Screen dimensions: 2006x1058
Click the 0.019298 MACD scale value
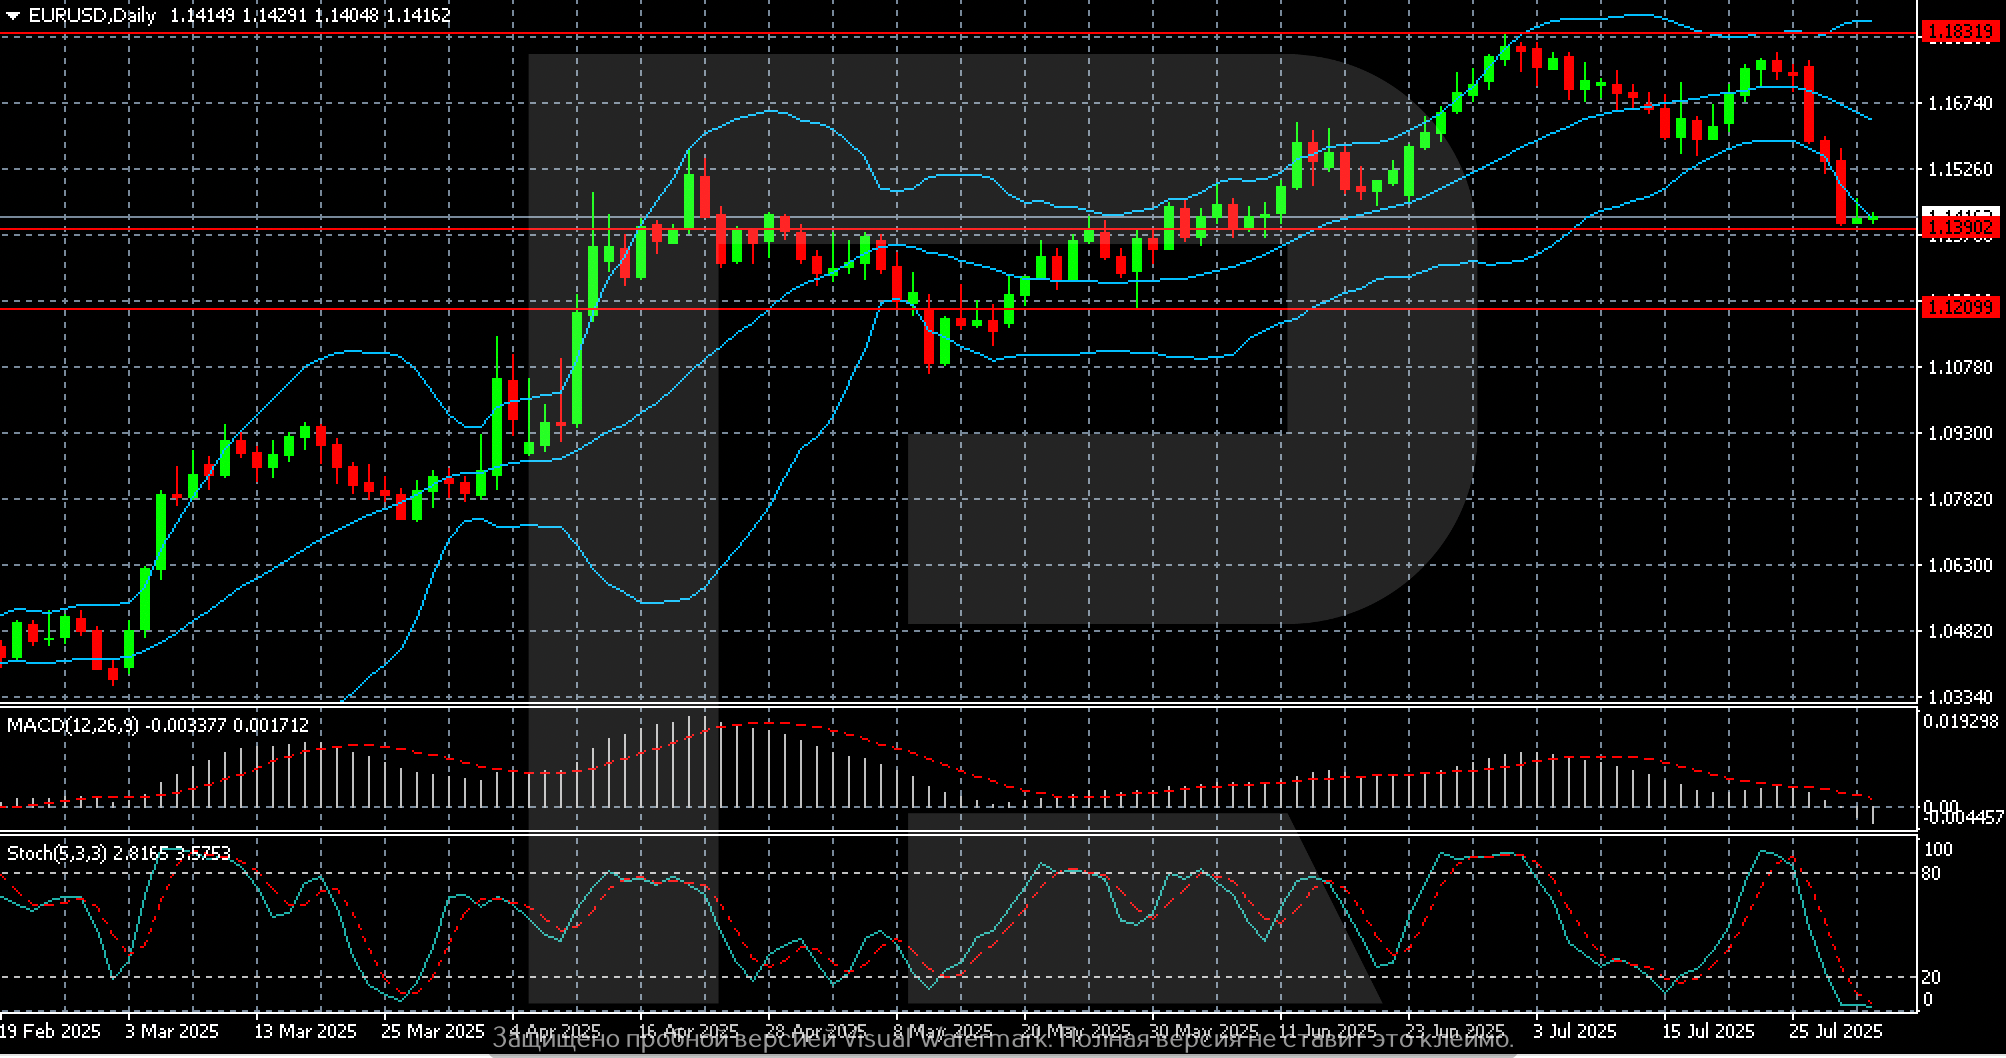coord(1960,721)
